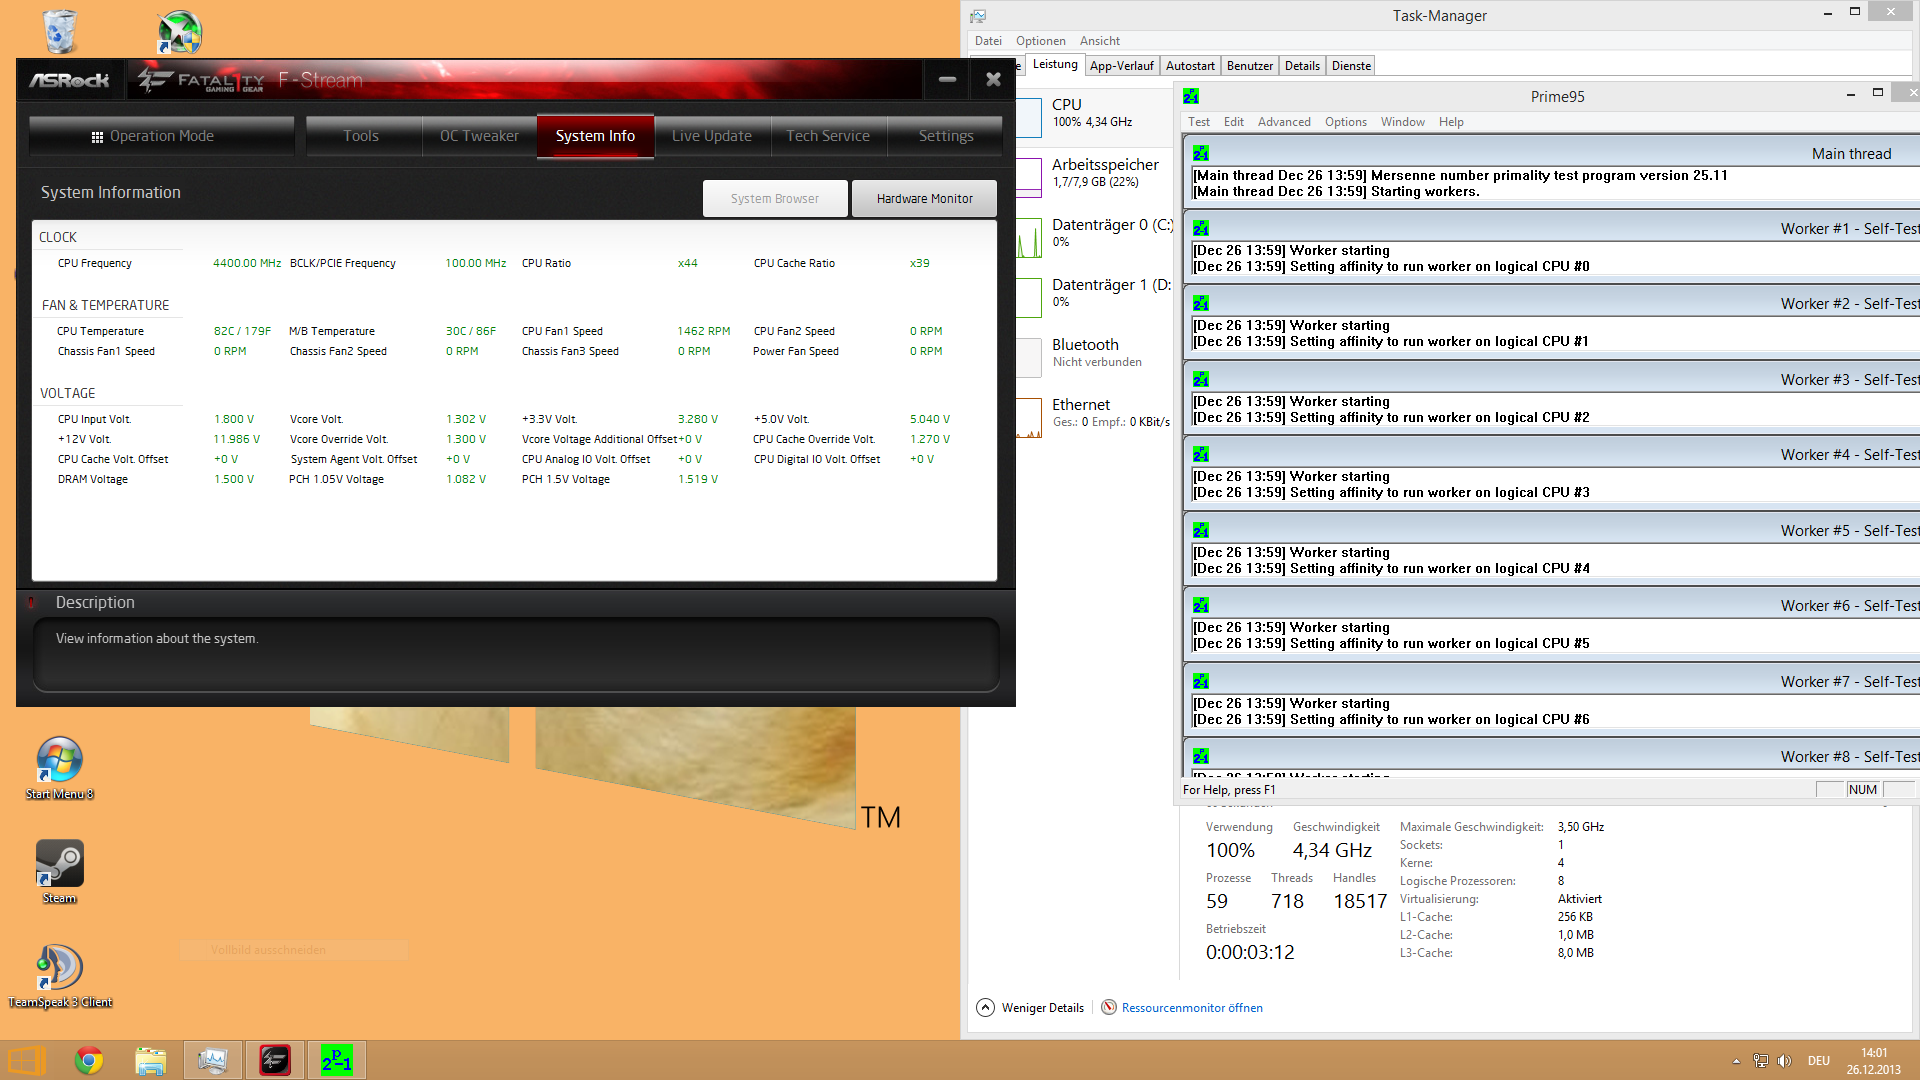
Task: Switch to the Autostart tab in Task-Manager
Action: pos(1190,66)
